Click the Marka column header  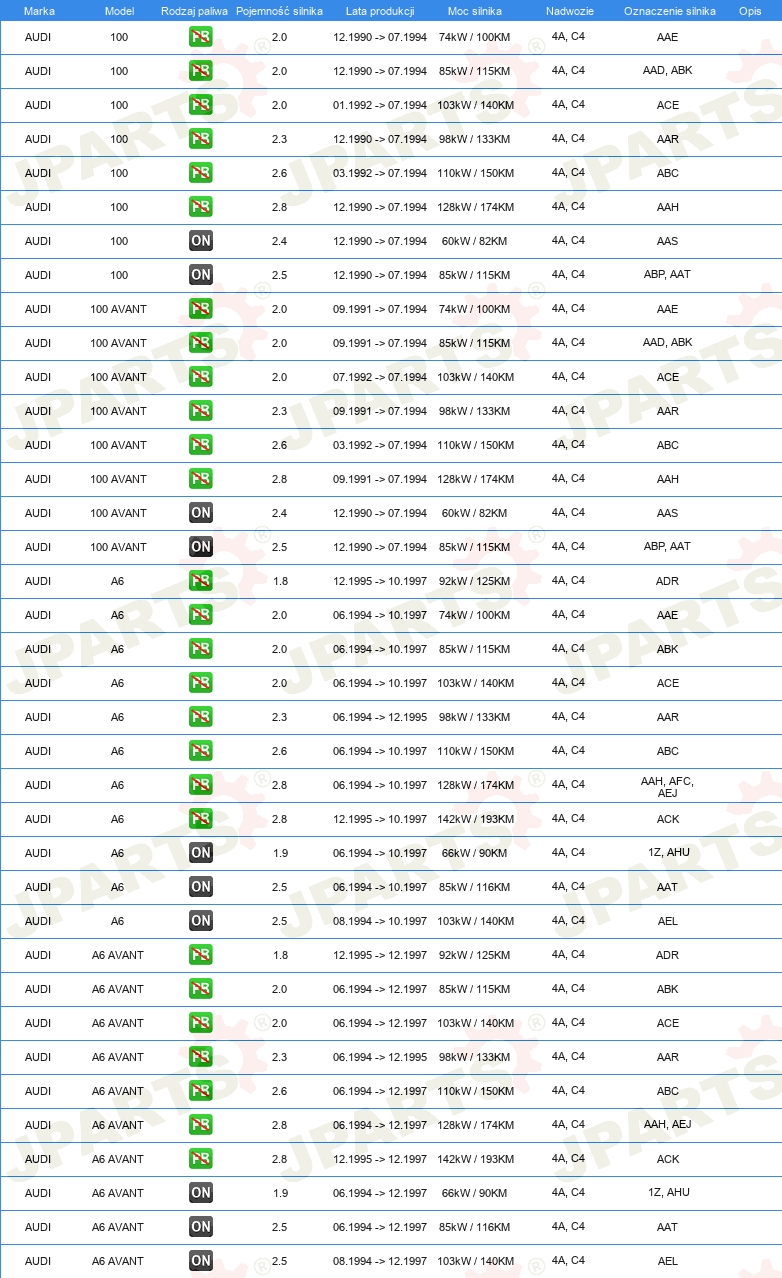click(39, 11)
